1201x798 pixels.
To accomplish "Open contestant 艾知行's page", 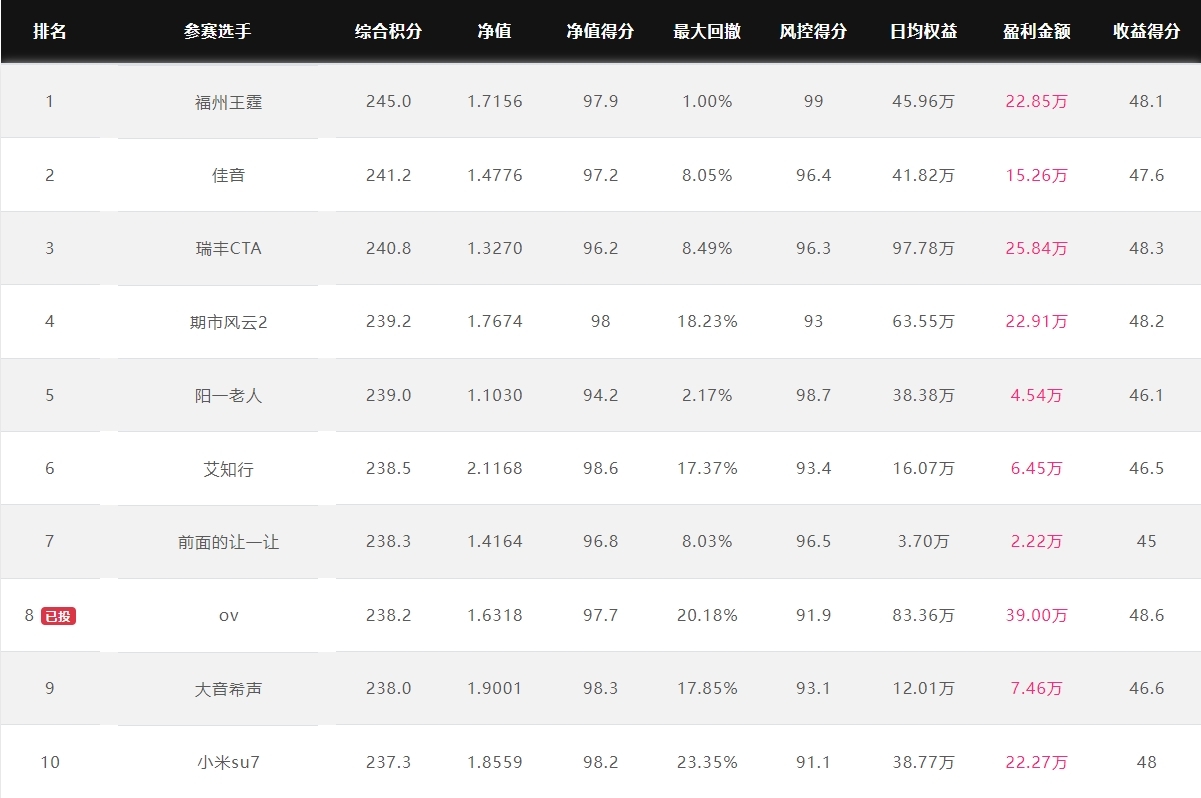I will pyautogui.click(x=229, y=468).
